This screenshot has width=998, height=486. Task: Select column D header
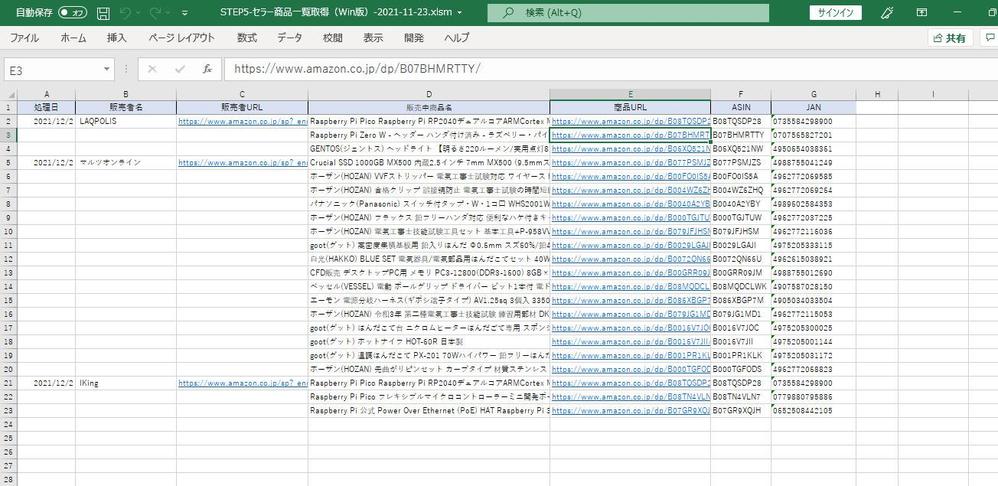429,94
